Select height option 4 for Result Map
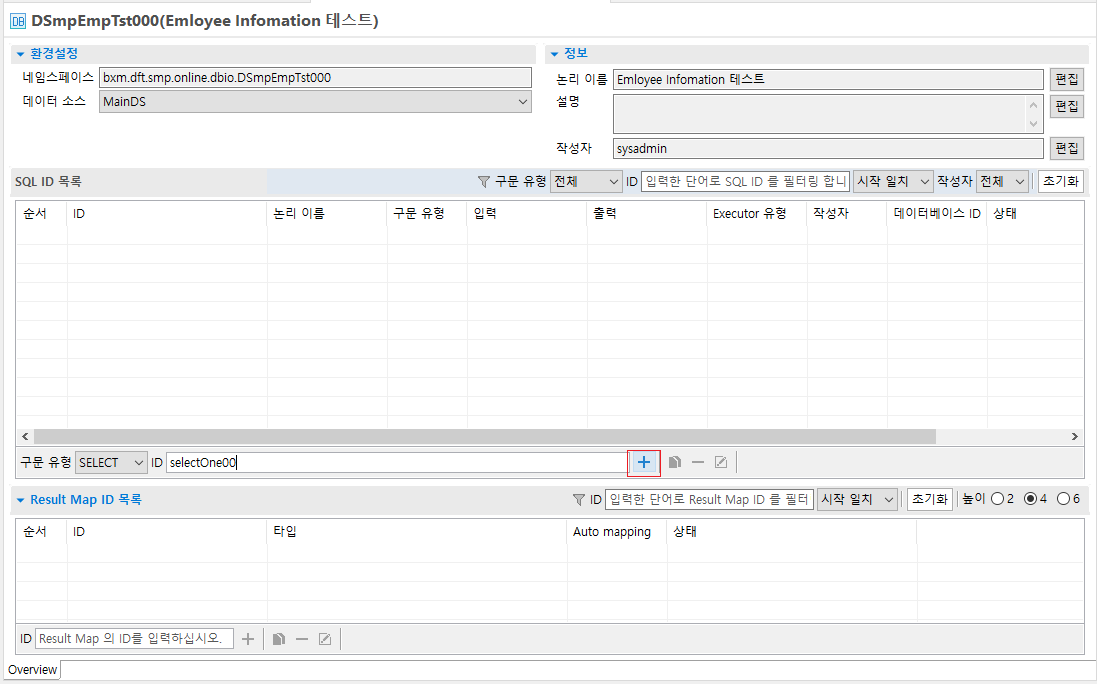Viewport: 1097px width, 684px height. (1032, 499)
